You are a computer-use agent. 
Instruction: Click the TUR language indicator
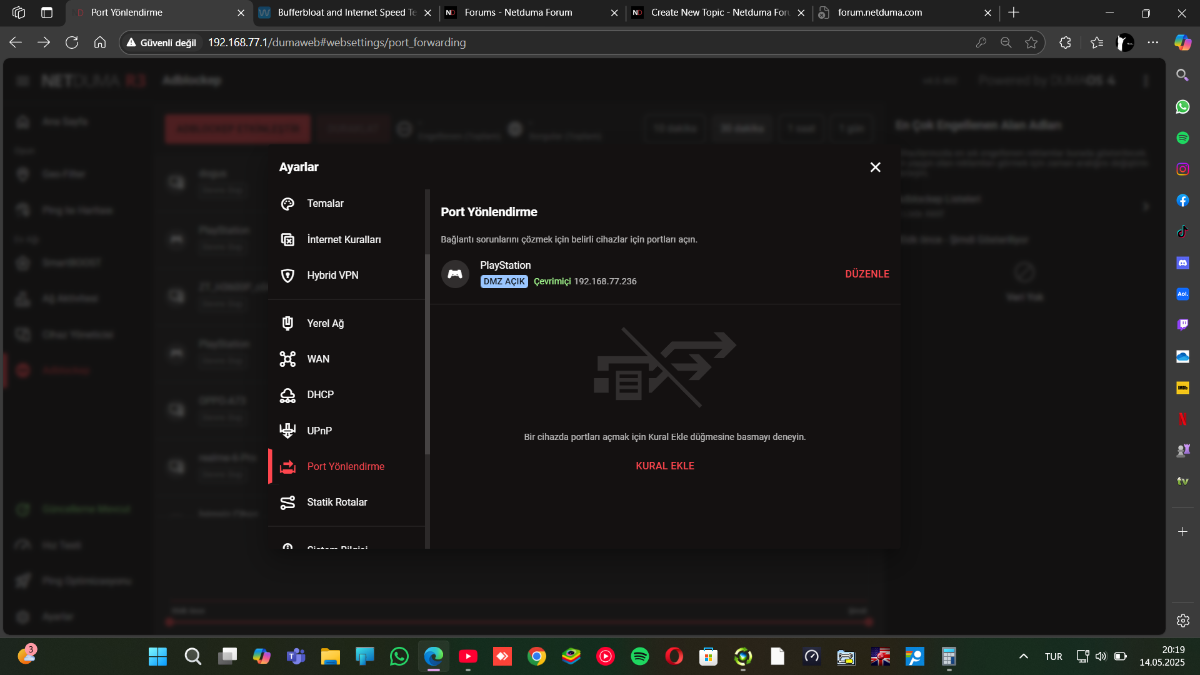[1053, 656]
